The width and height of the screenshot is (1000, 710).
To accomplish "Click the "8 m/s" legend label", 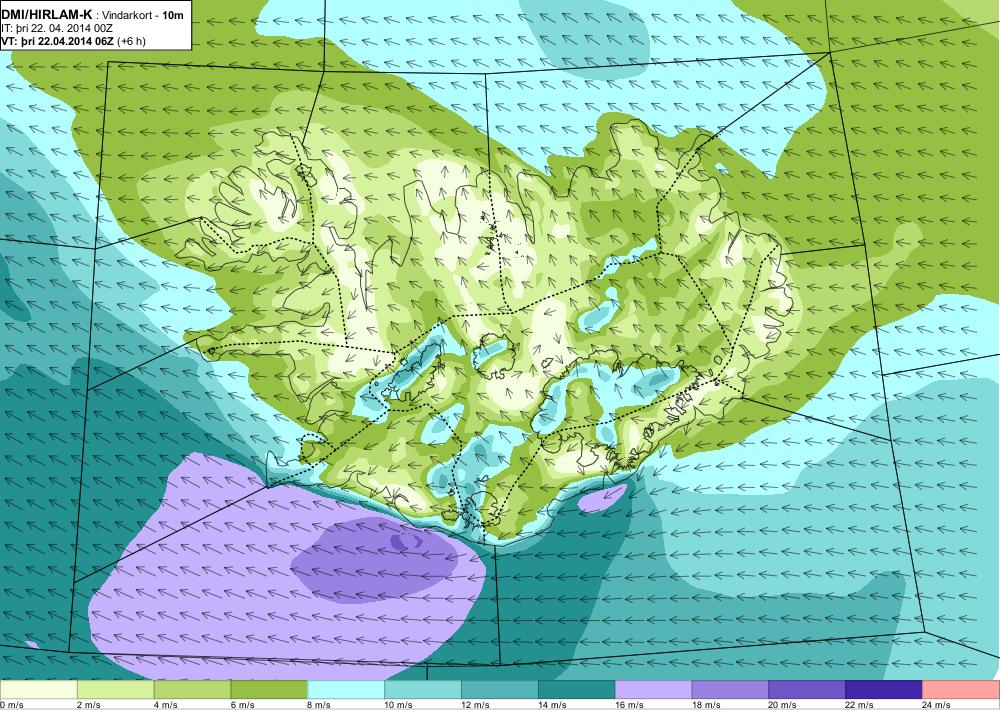I will pyautogui.click(x=320, y=705).
